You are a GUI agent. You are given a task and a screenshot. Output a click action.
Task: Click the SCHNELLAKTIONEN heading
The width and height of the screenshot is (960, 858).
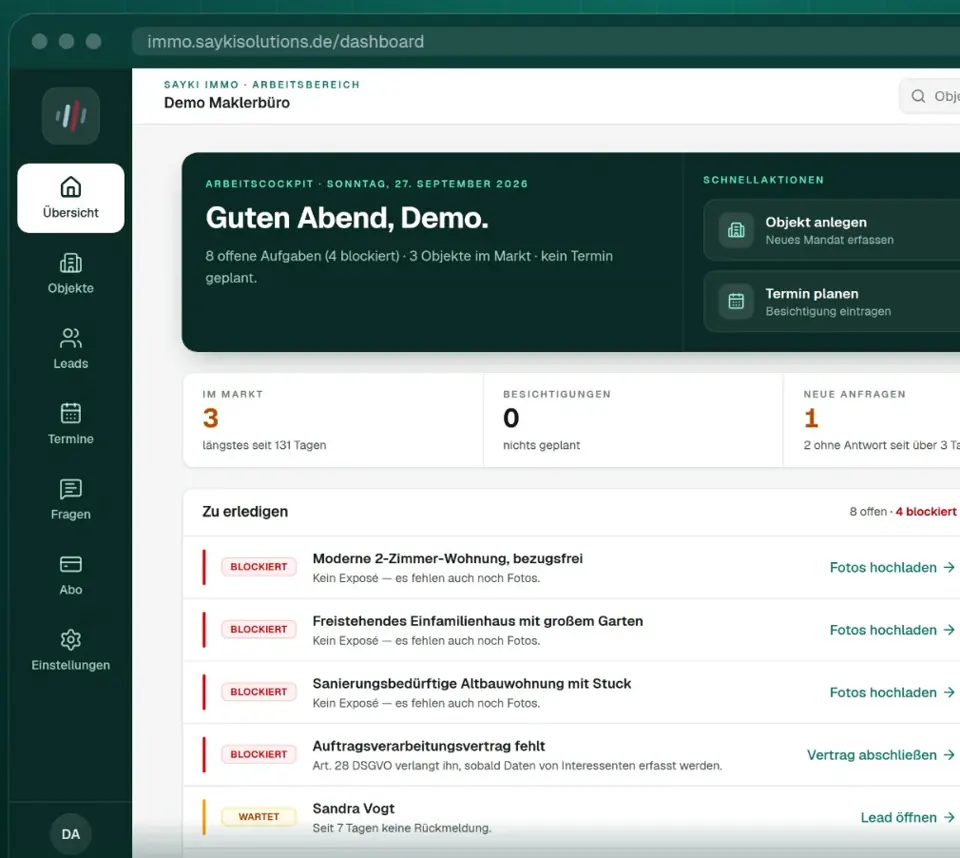[763, 180]
